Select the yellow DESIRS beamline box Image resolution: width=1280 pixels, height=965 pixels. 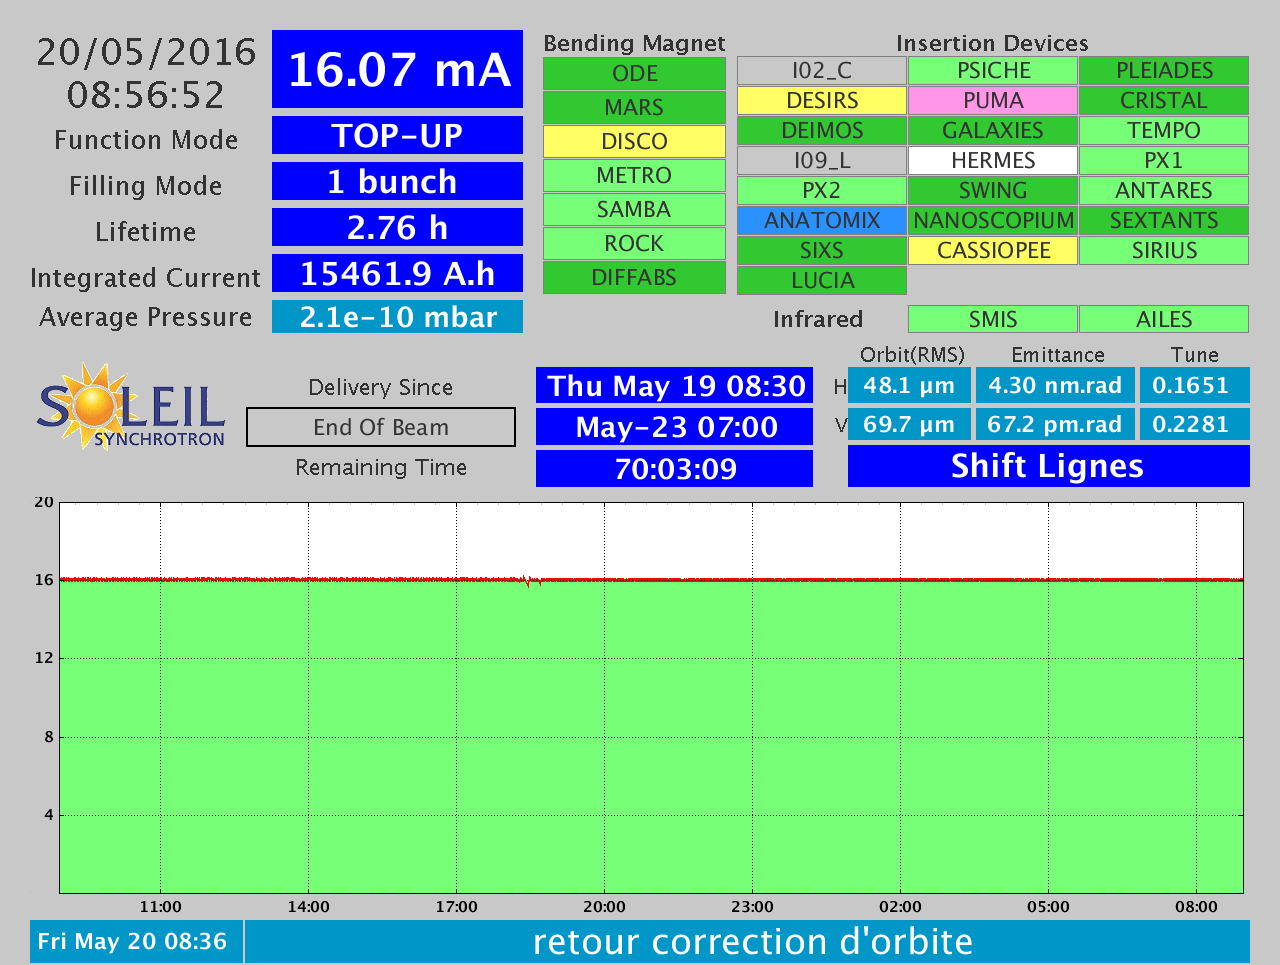coord(822,101)
